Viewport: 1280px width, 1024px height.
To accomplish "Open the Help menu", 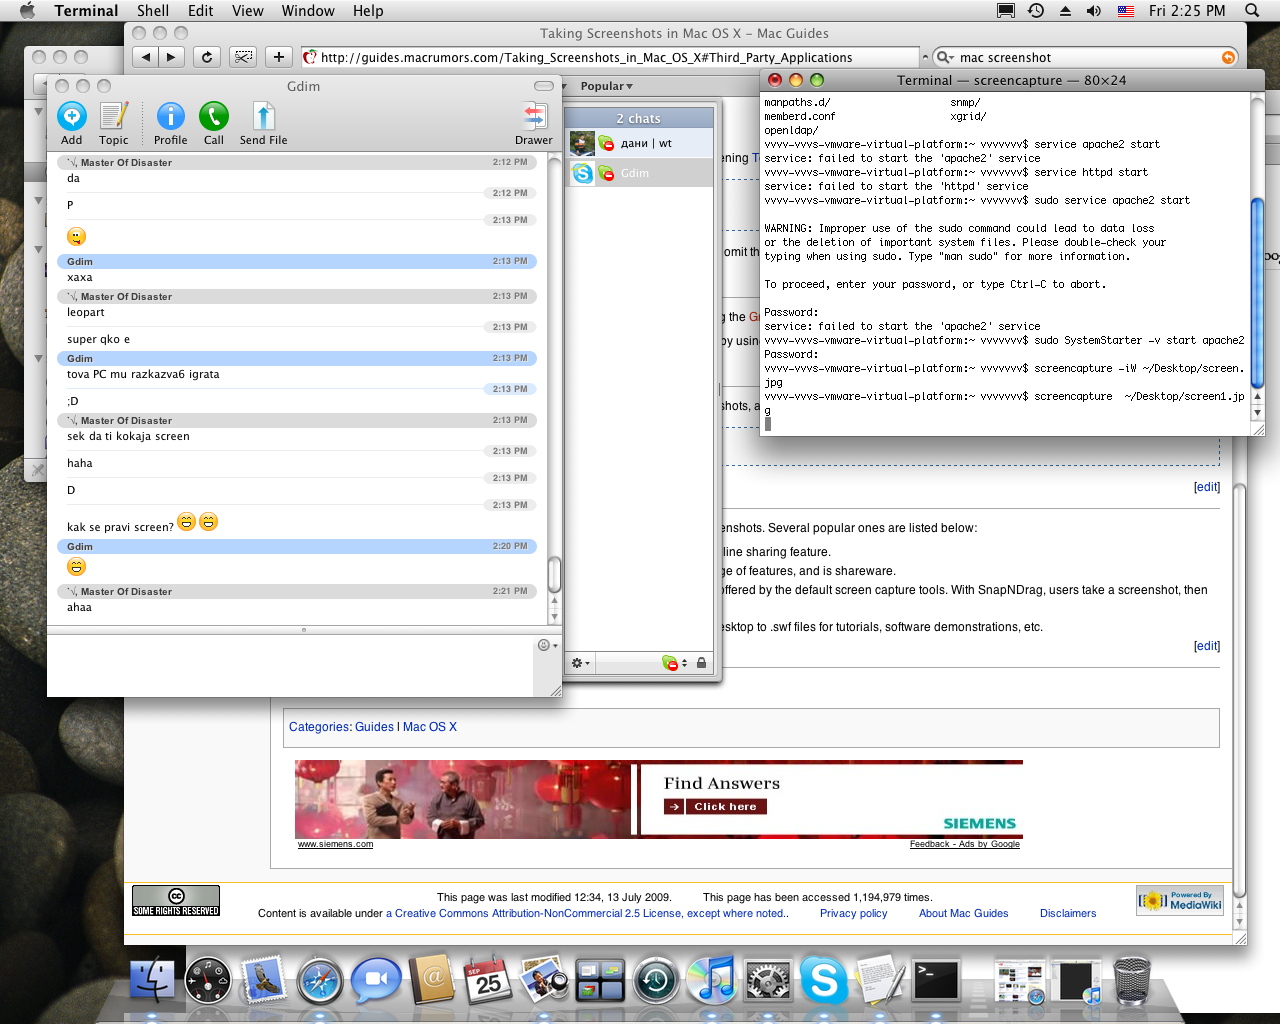I will 368,10.
